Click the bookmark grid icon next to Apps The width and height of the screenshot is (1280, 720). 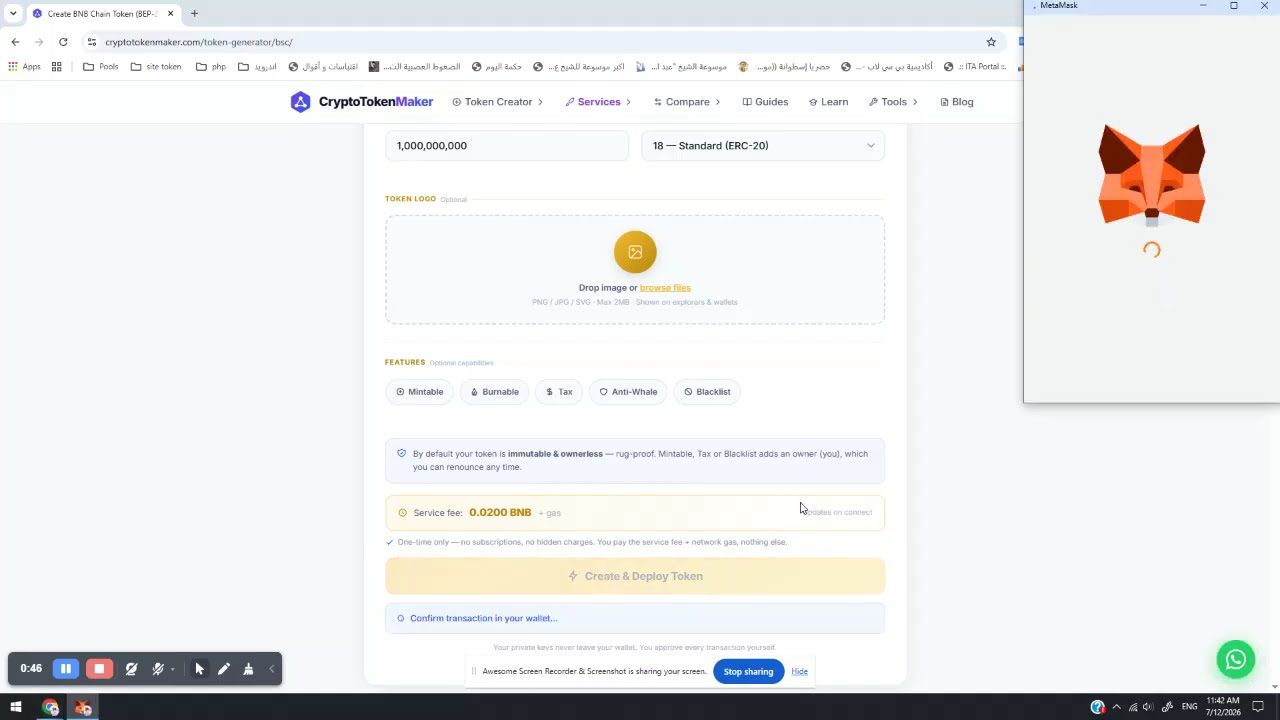tap(57, 67)
